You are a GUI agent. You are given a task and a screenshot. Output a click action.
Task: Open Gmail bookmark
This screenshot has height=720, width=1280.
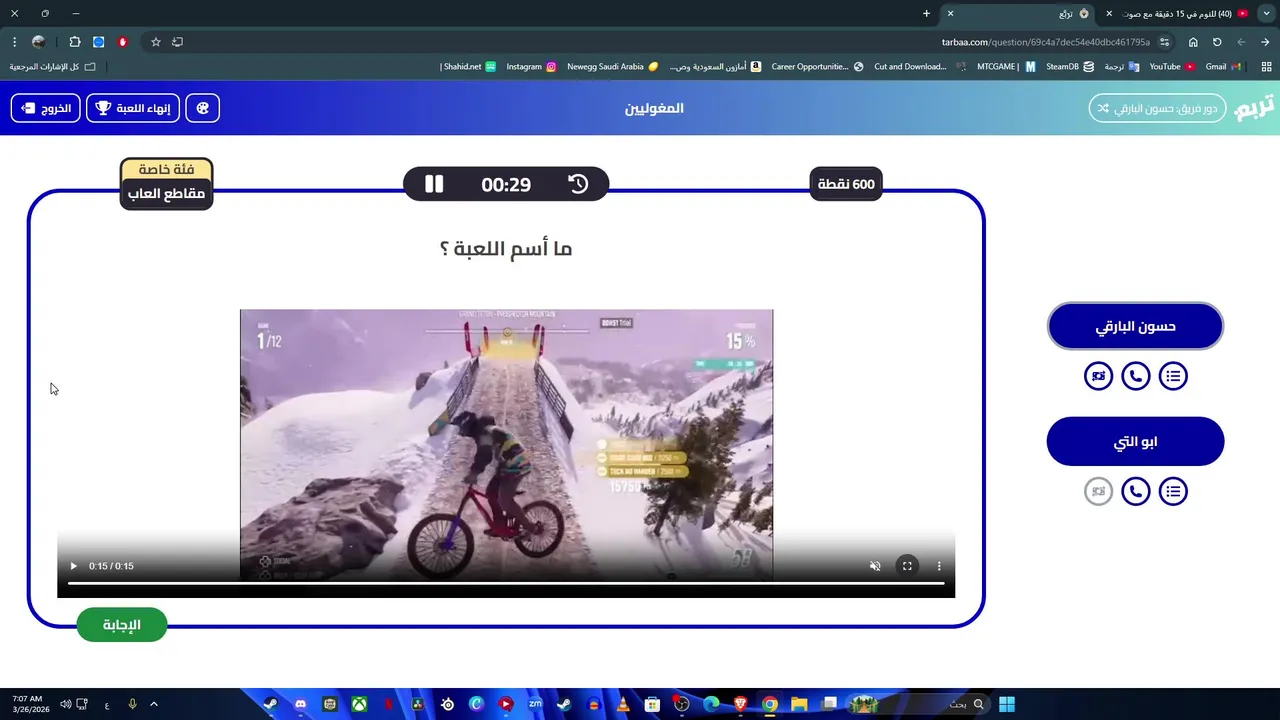[x=1223, y=67]
